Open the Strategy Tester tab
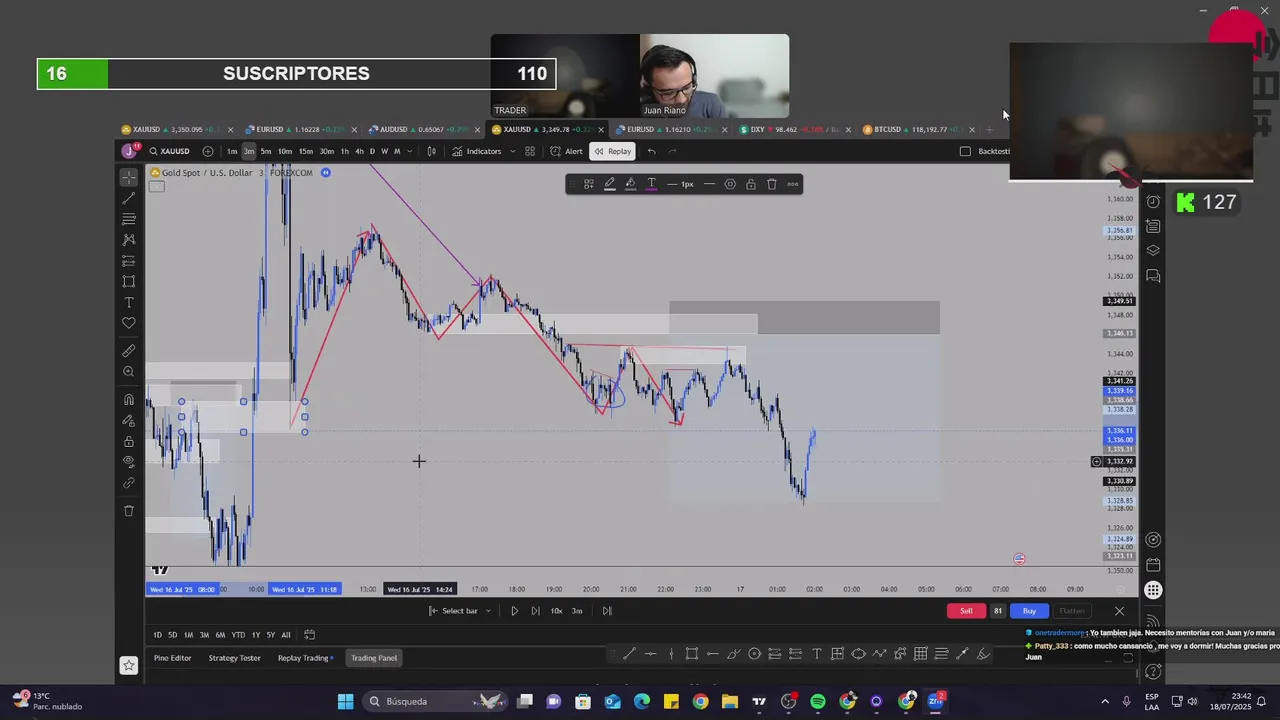The width and height of the screenshot is (1280, 720). coord(234,658)
